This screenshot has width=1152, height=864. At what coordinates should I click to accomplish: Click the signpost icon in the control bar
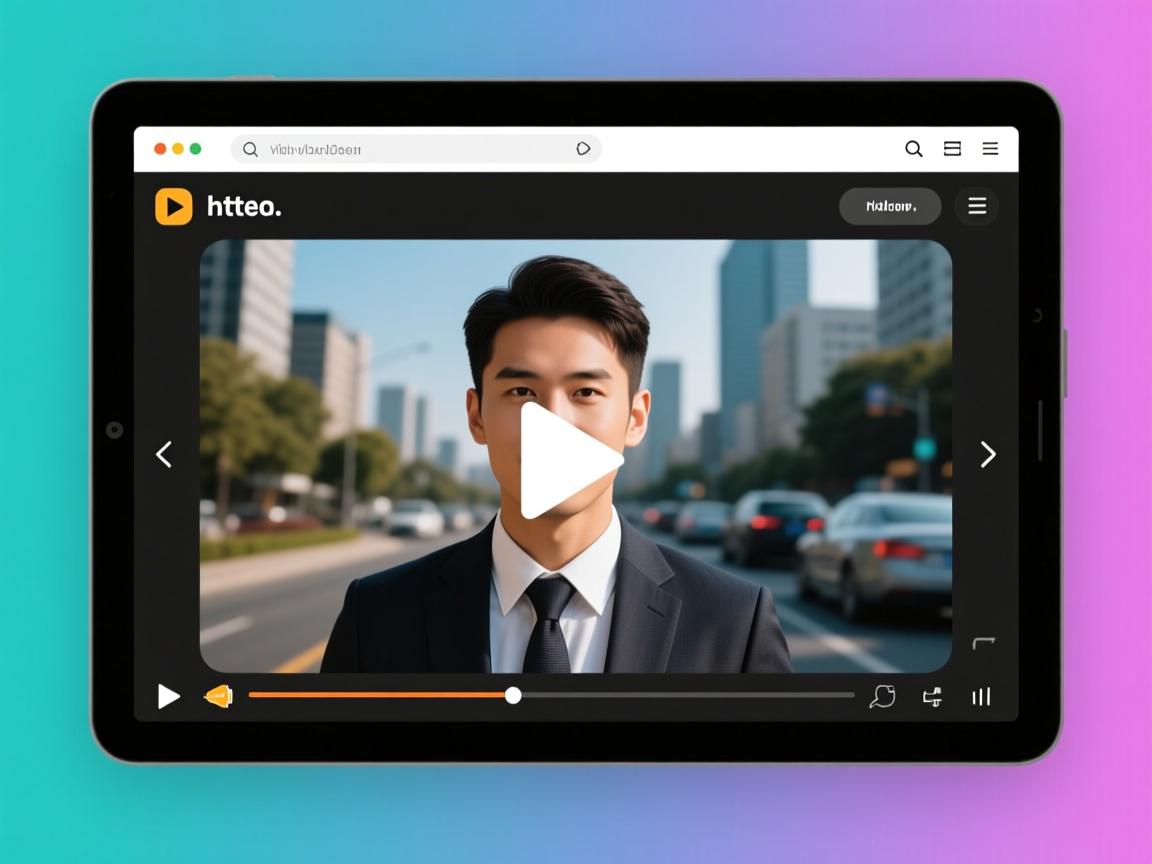[x=932, y=697]
